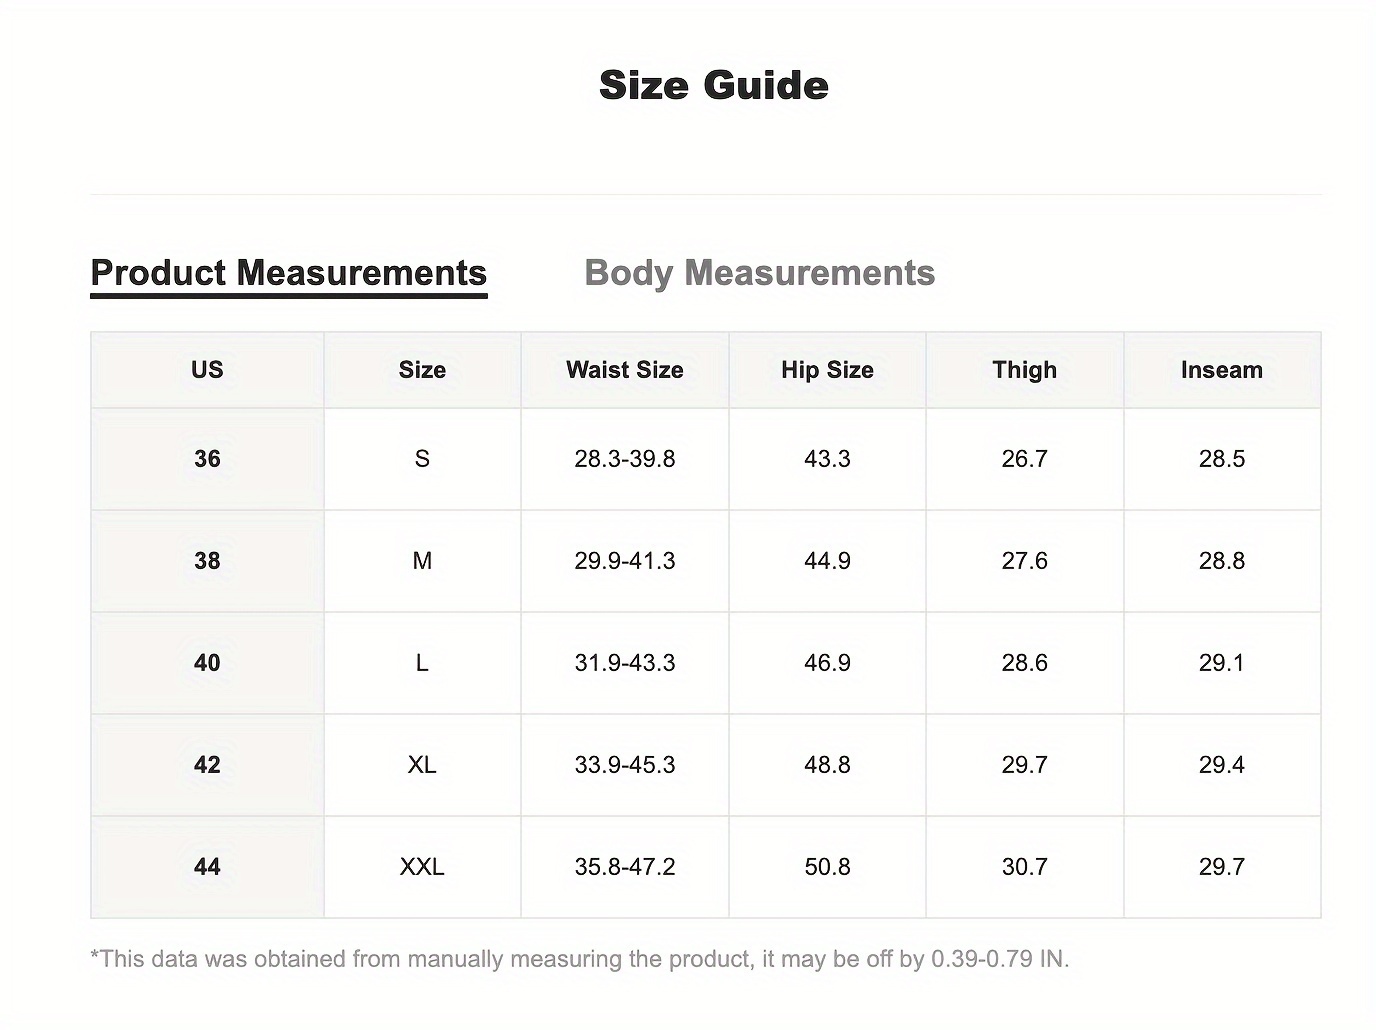Click the measurement disclaimer note text
Screen dimensions: 1376x1030
580,960
